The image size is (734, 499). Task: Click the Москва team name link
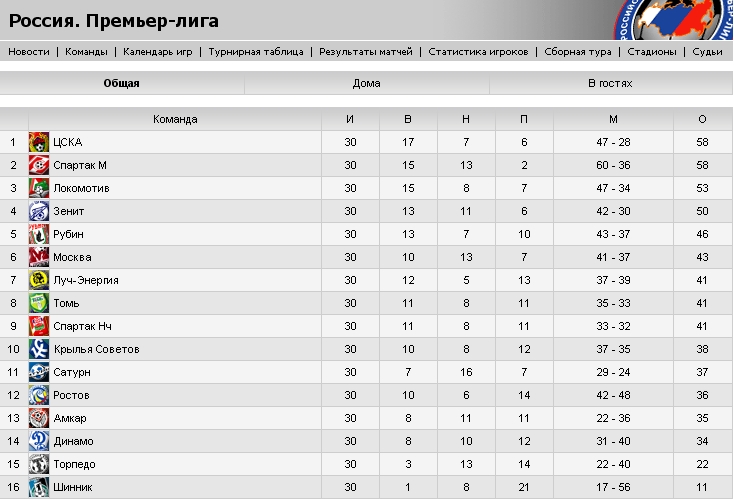[72, 257]
